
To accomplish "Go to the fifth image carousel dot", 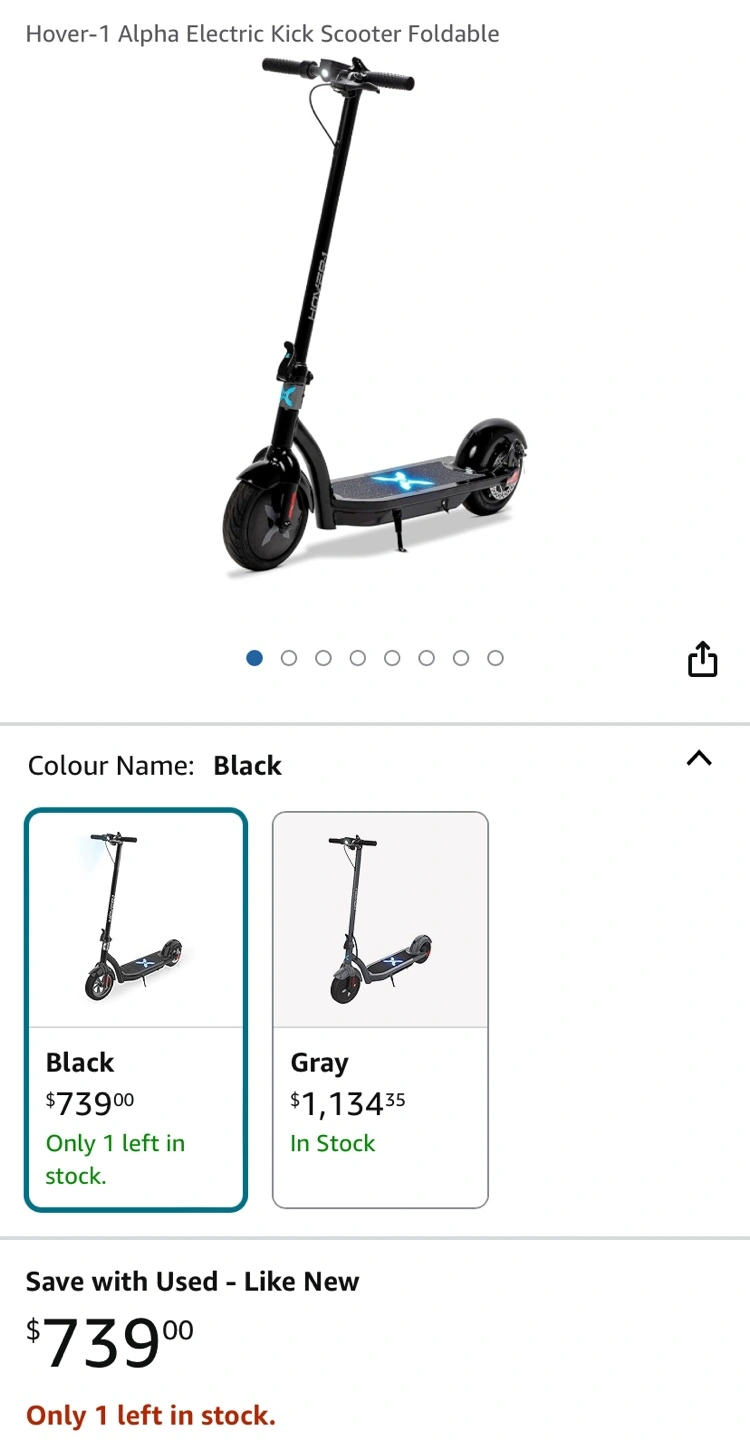I will (x=392, y=658).
